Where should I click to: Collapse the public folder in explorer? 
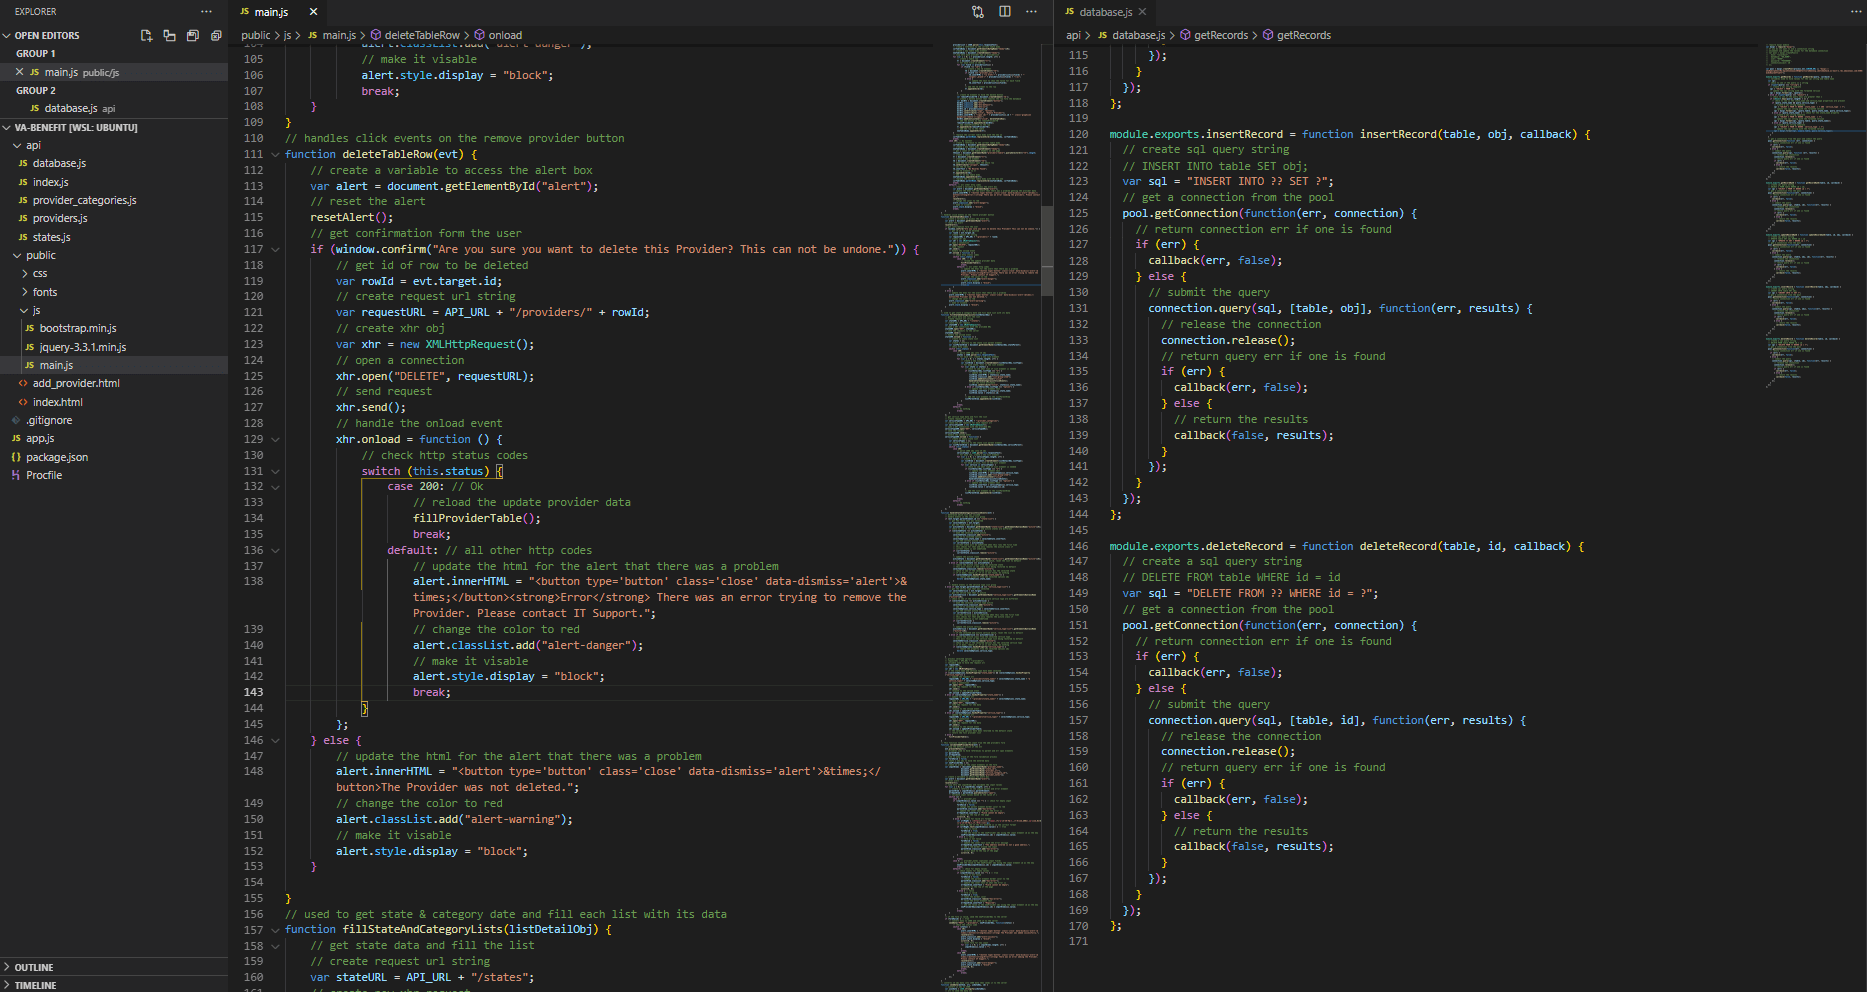(x=17, y=255)
